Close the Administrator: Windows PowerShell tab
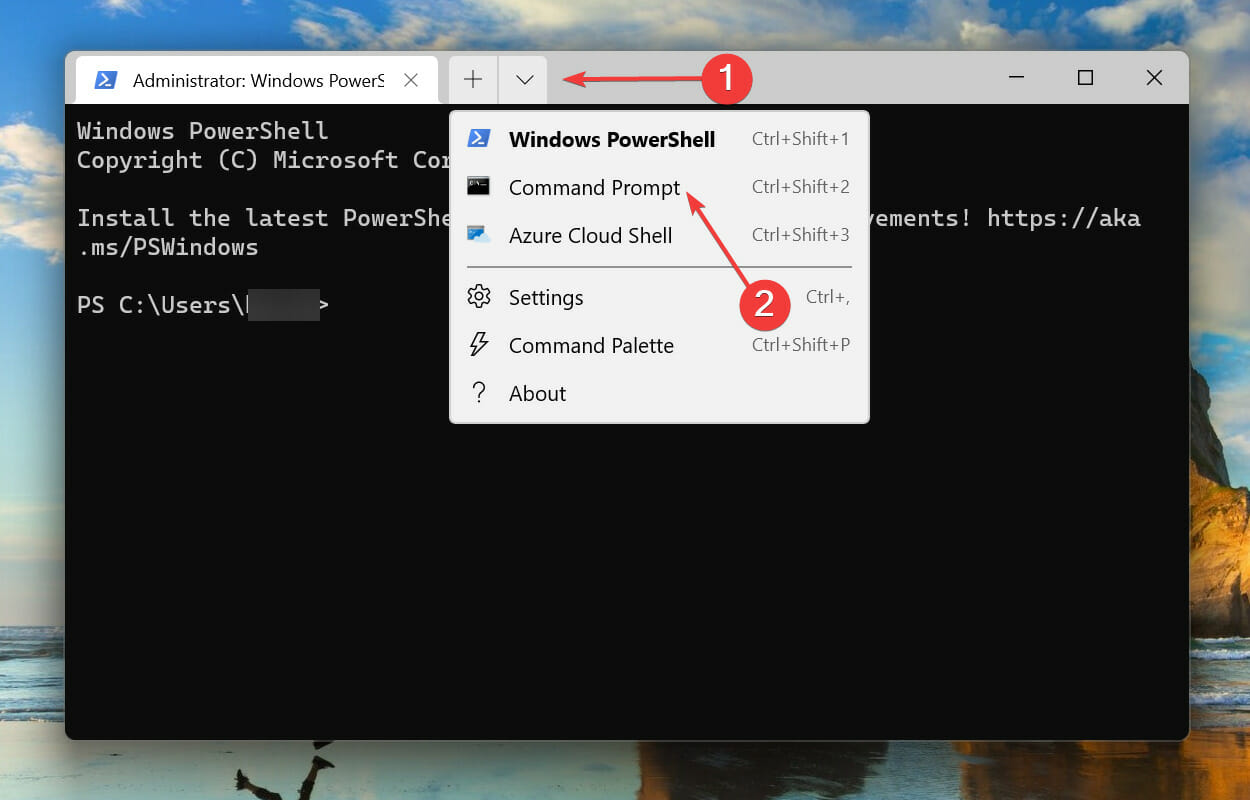1250x800 pixels. coord(411,80)
